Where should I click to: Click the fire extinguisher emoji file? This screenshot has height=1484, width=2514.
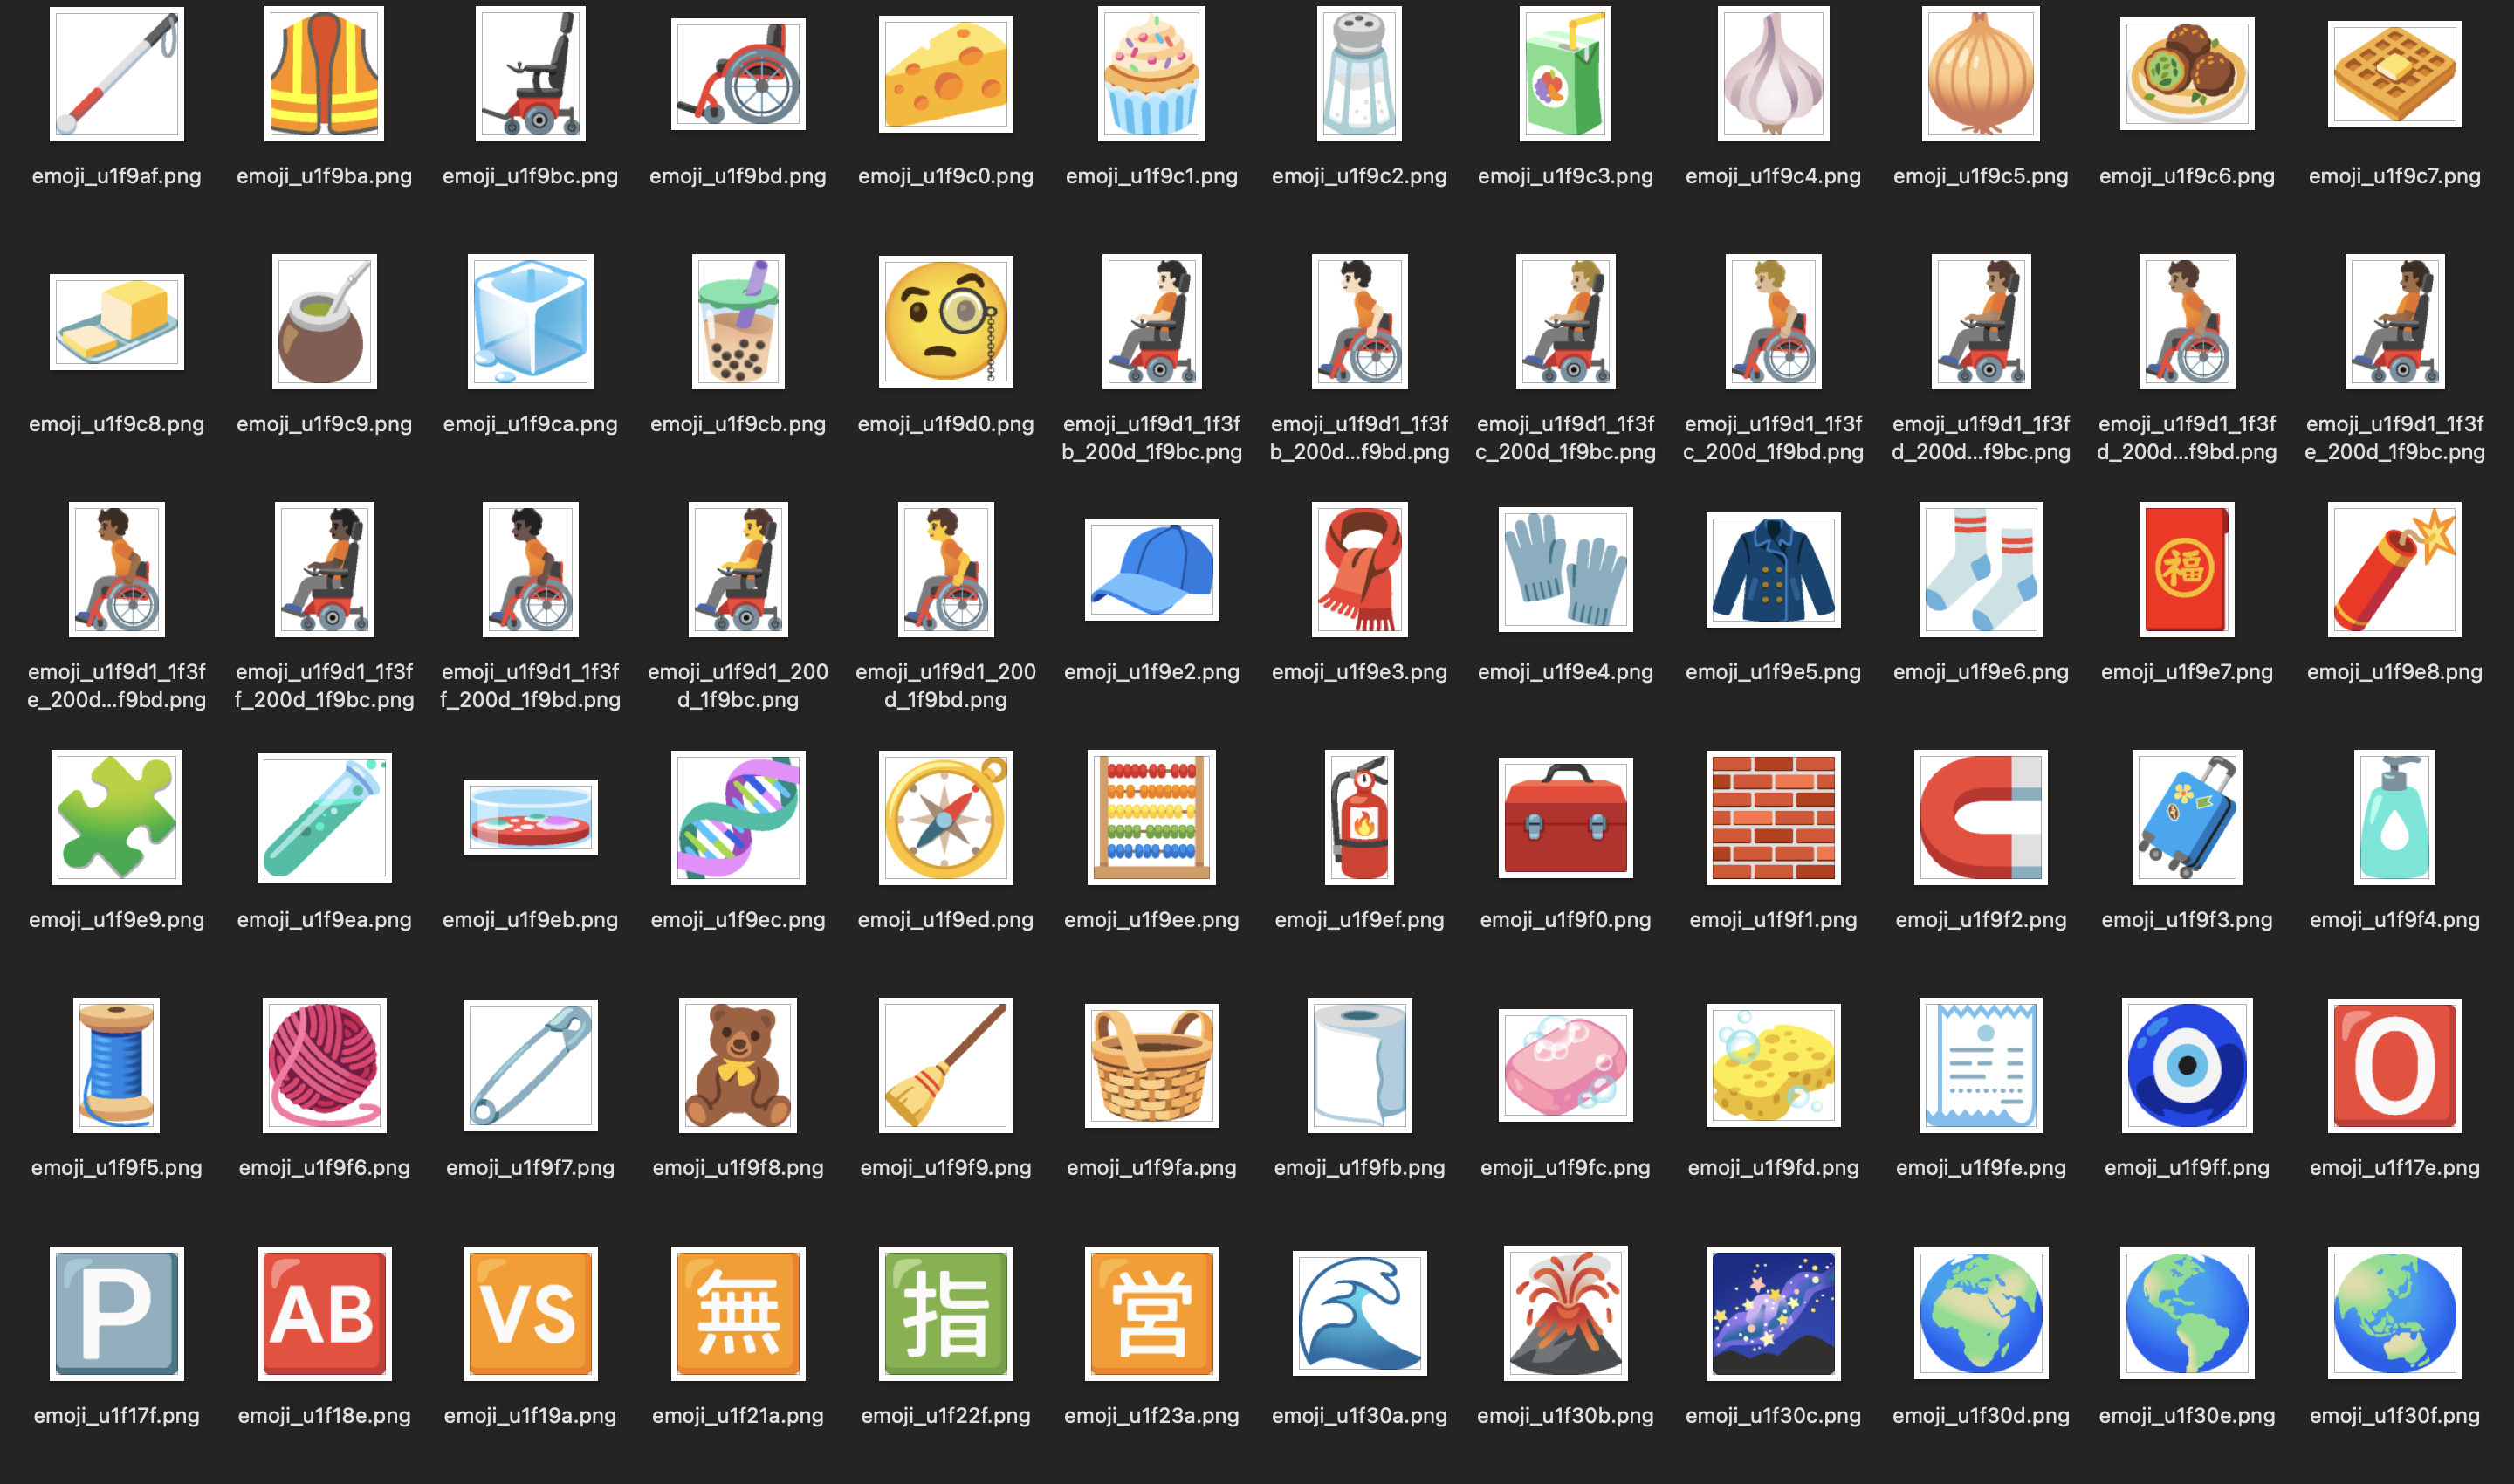click(1359, 818)
